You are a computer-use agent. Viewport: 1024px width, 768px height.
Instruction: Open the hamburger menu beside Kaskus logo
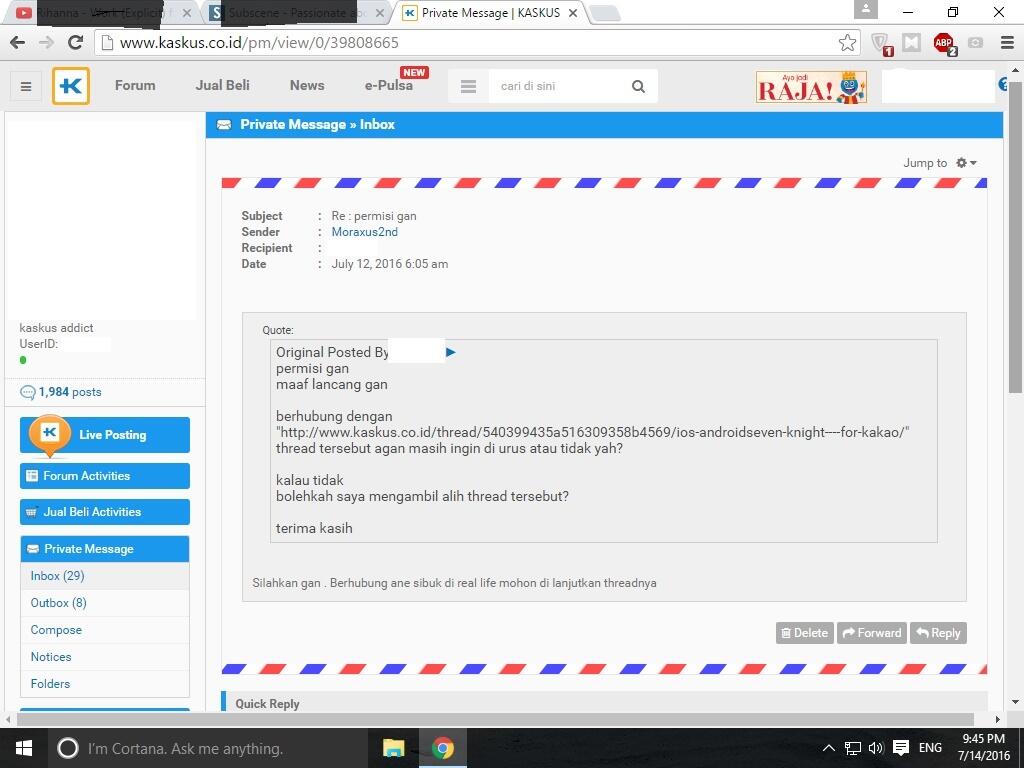click(x=26, y=86)
